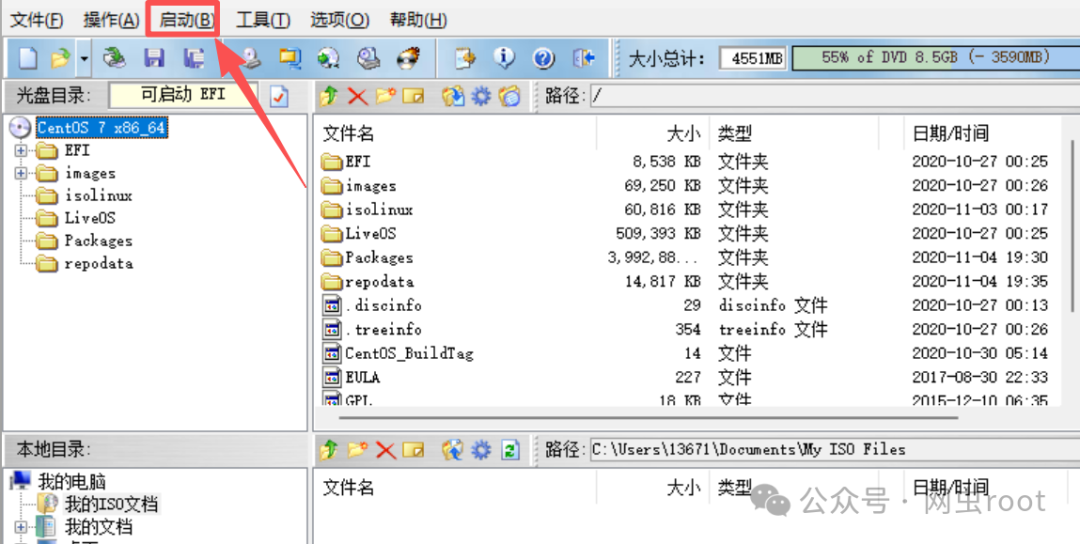The image size is (1080, 544).
Task: Expand the images folder tree node
Action: pos(20,173)
